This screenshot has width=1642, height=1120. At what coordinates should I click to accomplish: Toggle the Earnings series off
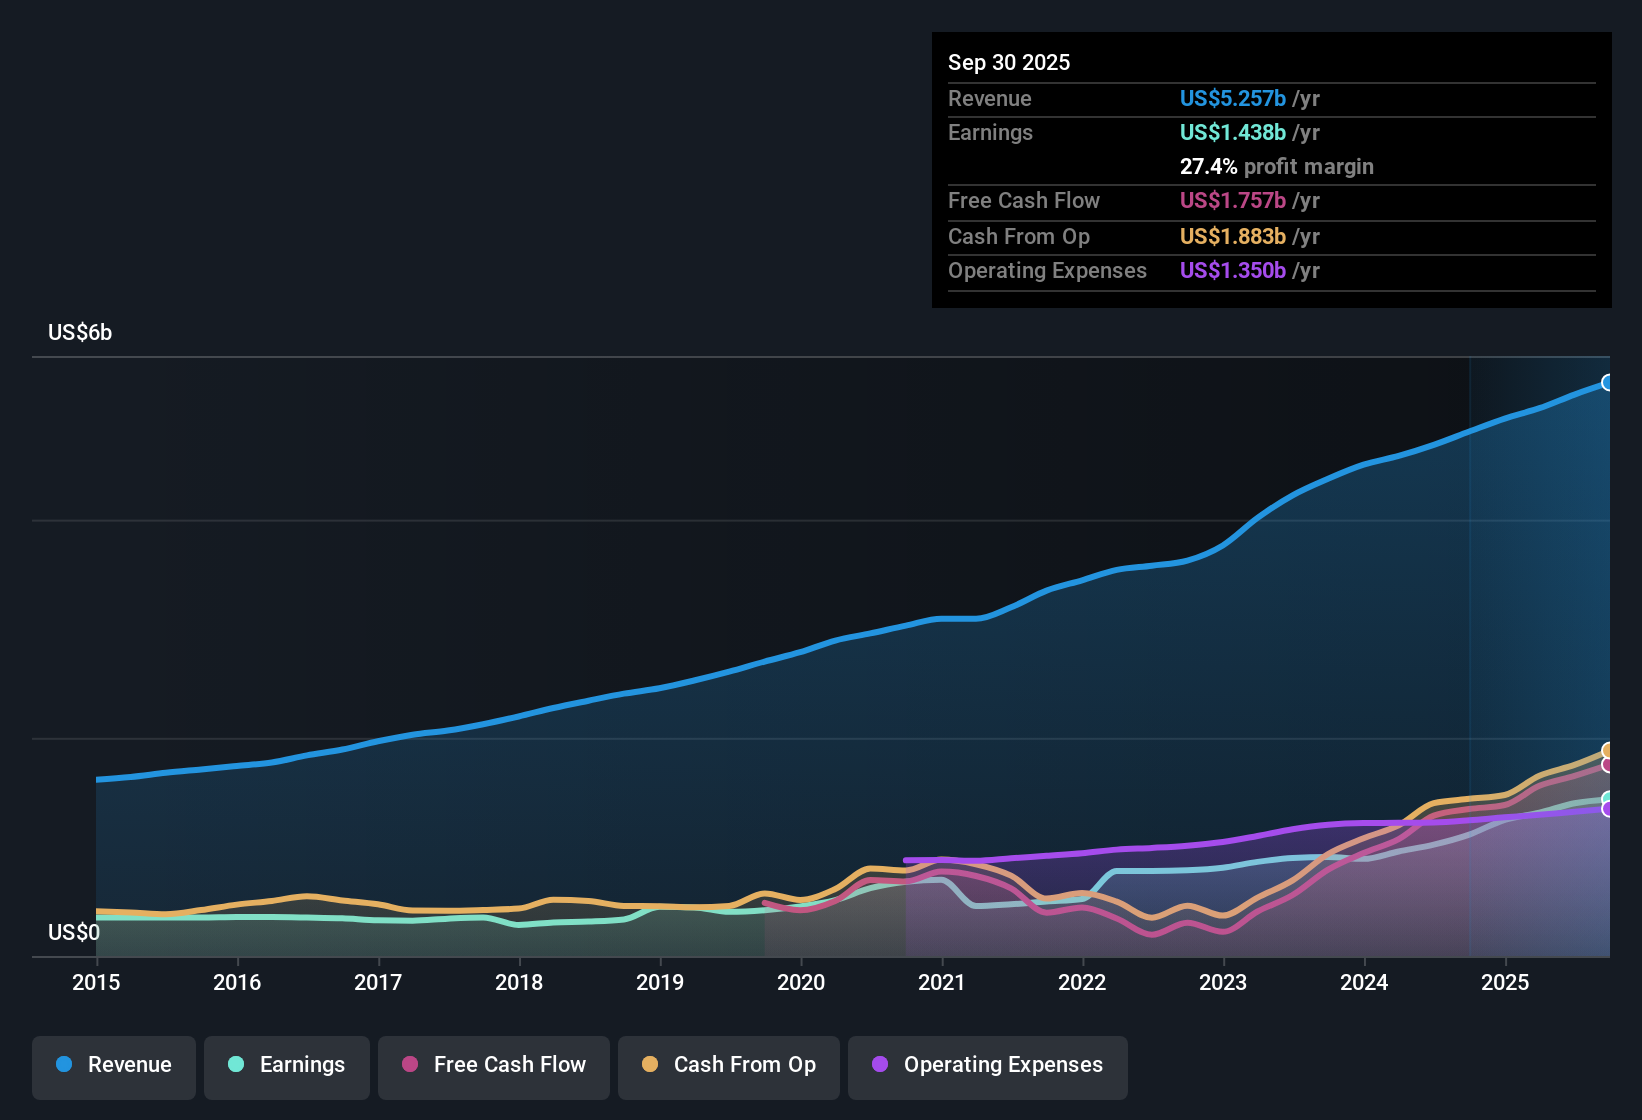[x=287, y=1065]
